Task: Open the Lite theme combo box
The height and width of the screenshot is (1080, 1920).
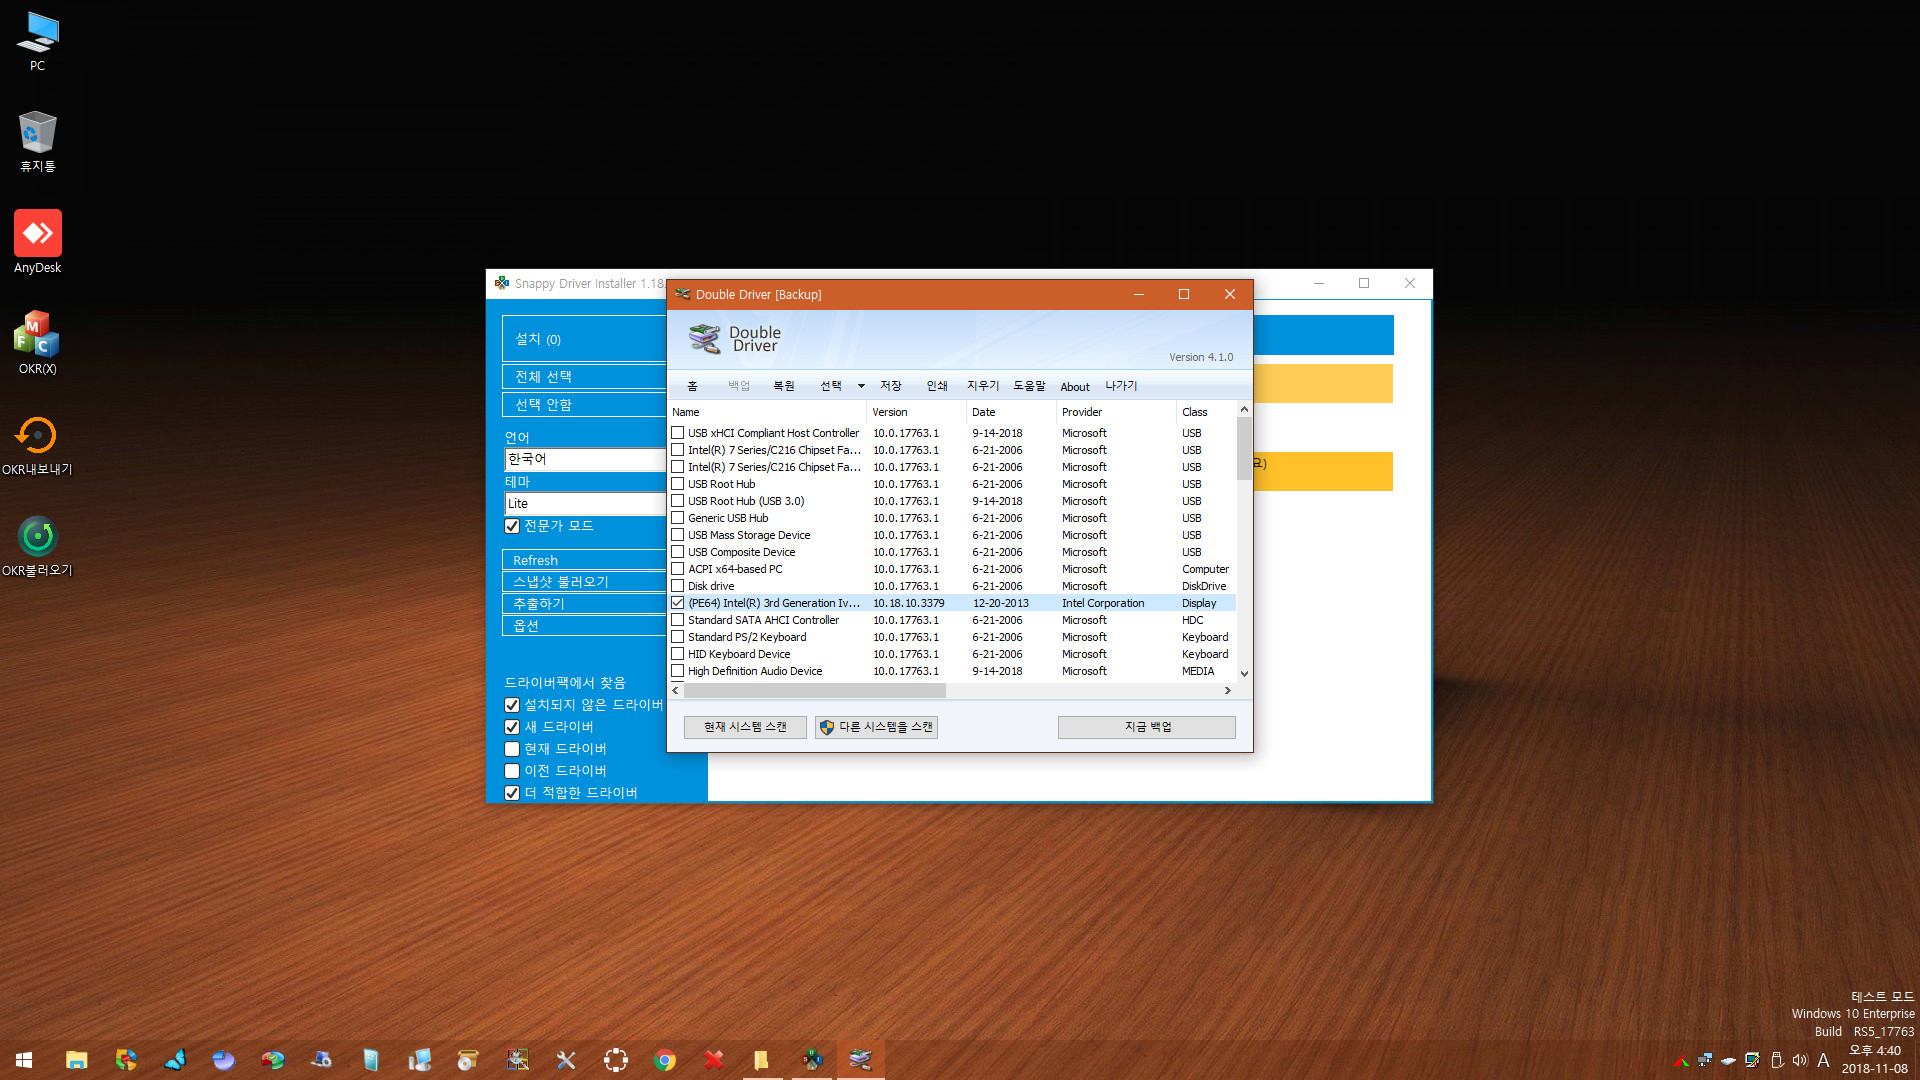Action: point(585,503)
